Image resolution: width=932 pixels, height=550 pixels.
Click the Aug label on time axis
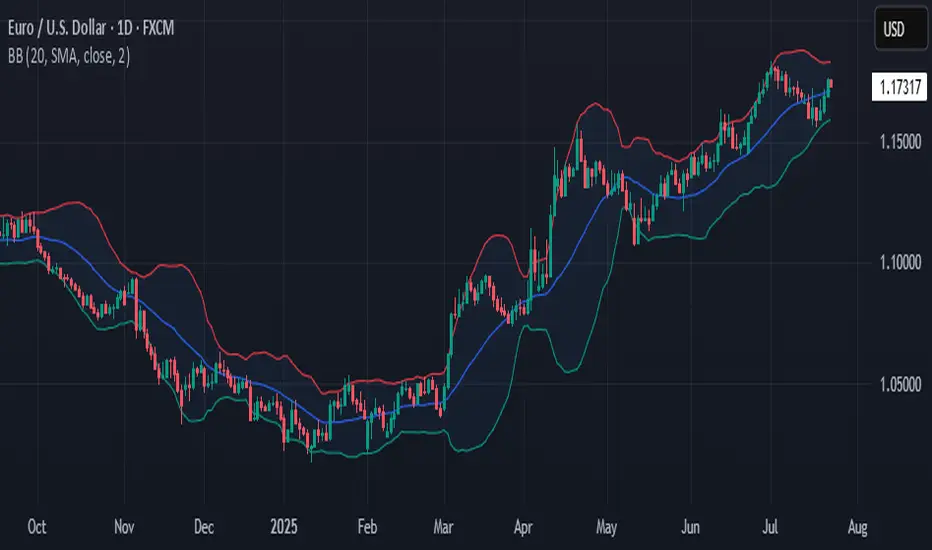pos(858,527)
